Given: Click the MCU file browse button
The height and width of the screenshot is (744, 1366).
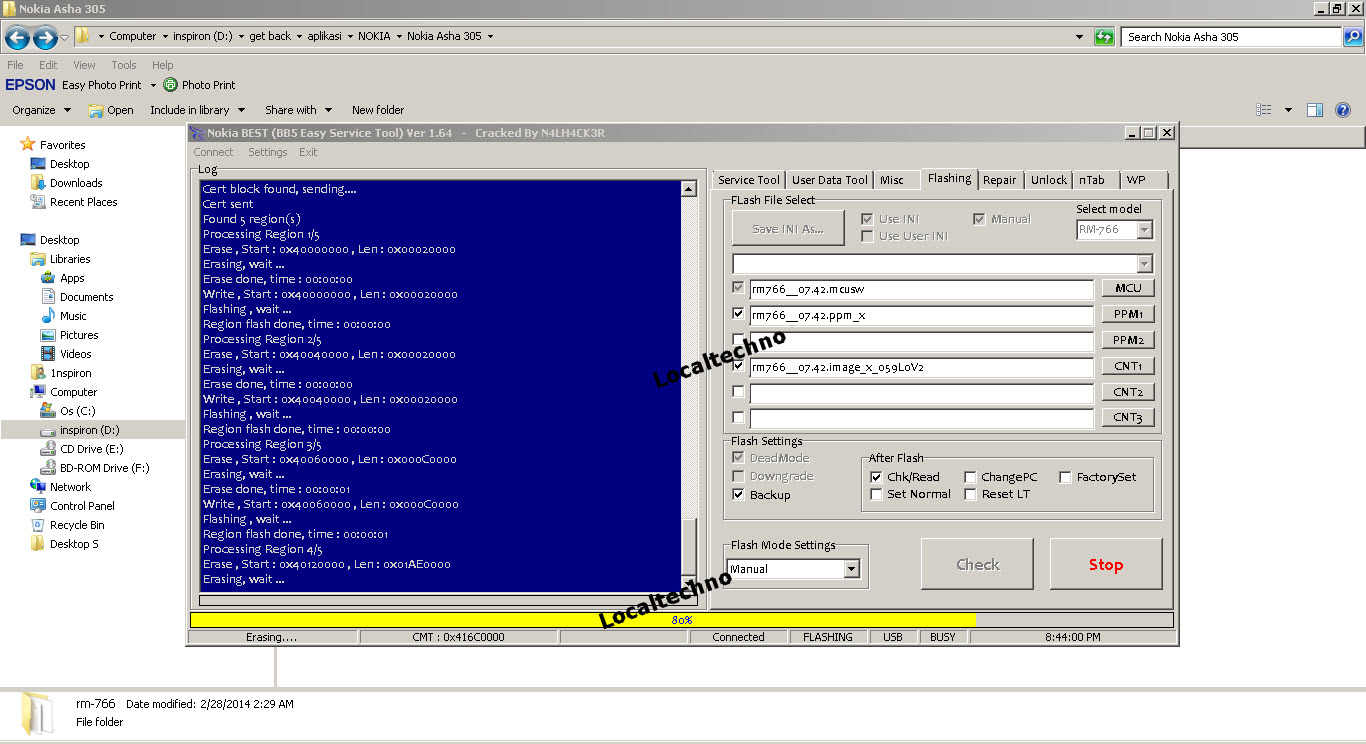Looking at the screenshot, I should 1128,288.
